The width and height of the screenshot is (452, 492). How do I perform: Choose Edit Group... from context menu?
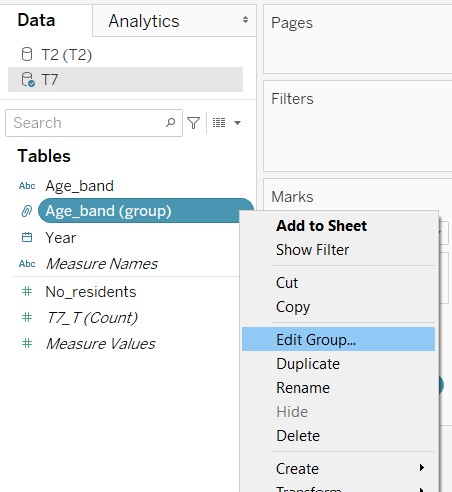coord(338,339)
